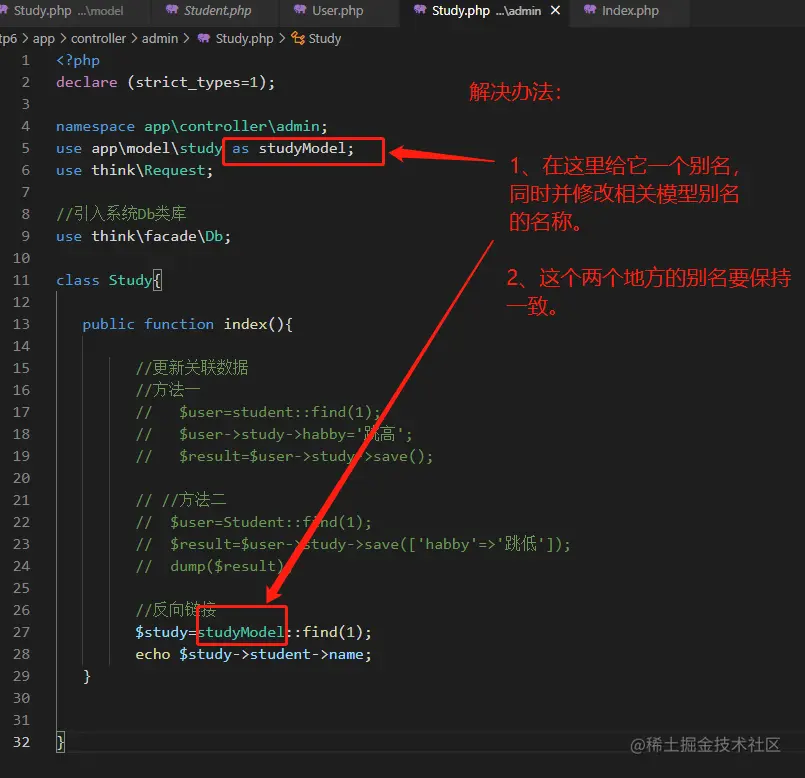The height and width of the screenshot is (778, 805).
Task: Click 'class' keyword on line 11
Action: tap(78, 280)
